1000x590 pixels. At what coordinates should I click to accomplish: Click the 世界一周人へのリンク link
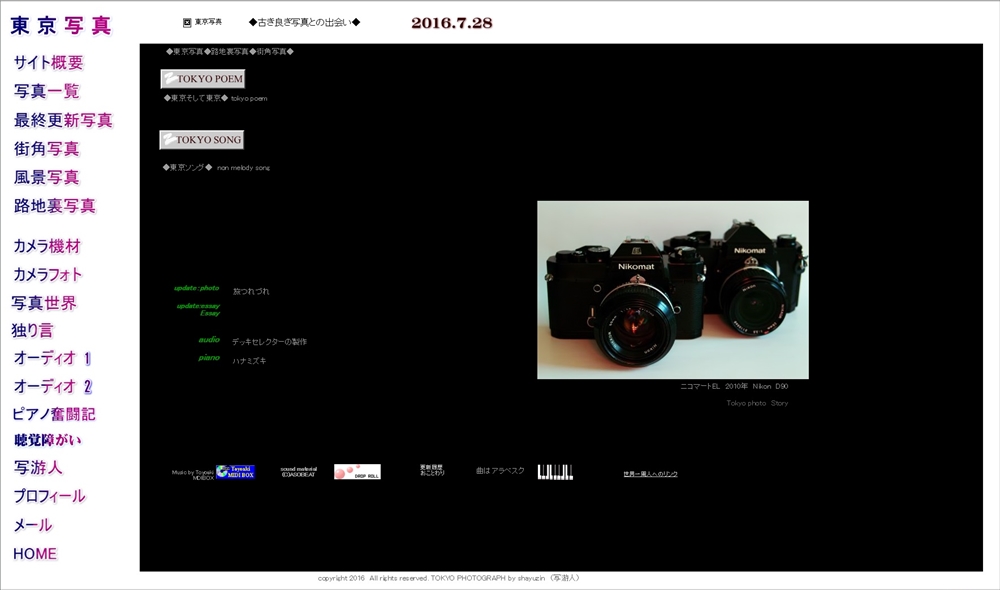(651, 474)
